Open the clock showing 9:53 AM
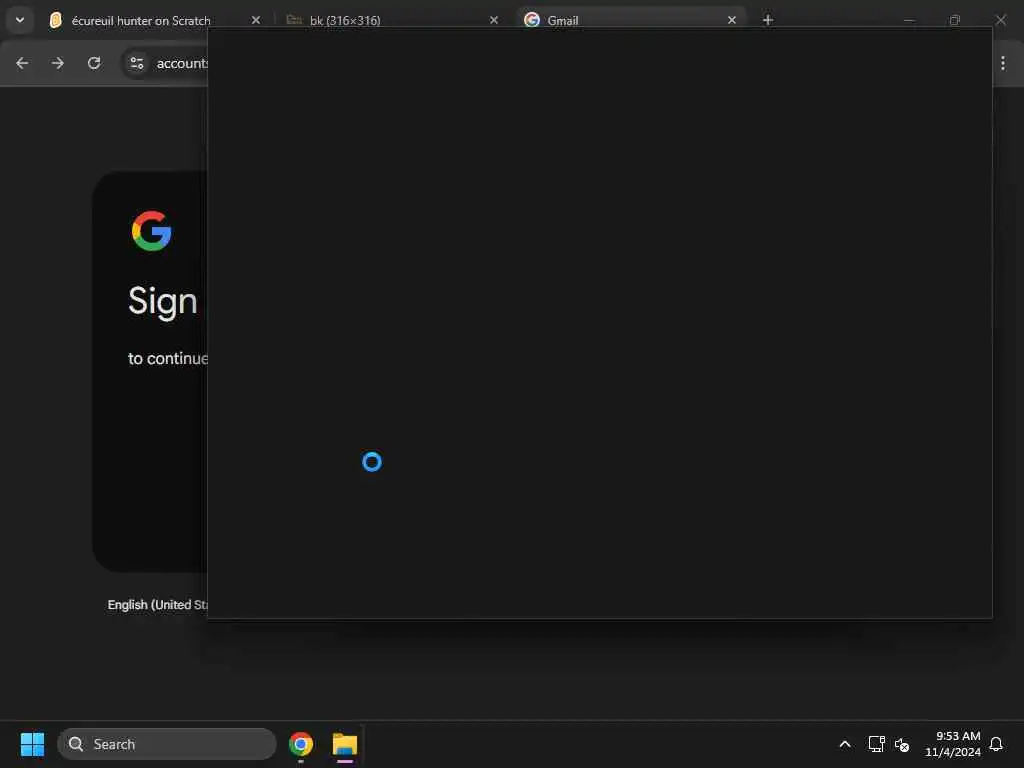Screen dimensions: 1024x768 pos(953,744)
